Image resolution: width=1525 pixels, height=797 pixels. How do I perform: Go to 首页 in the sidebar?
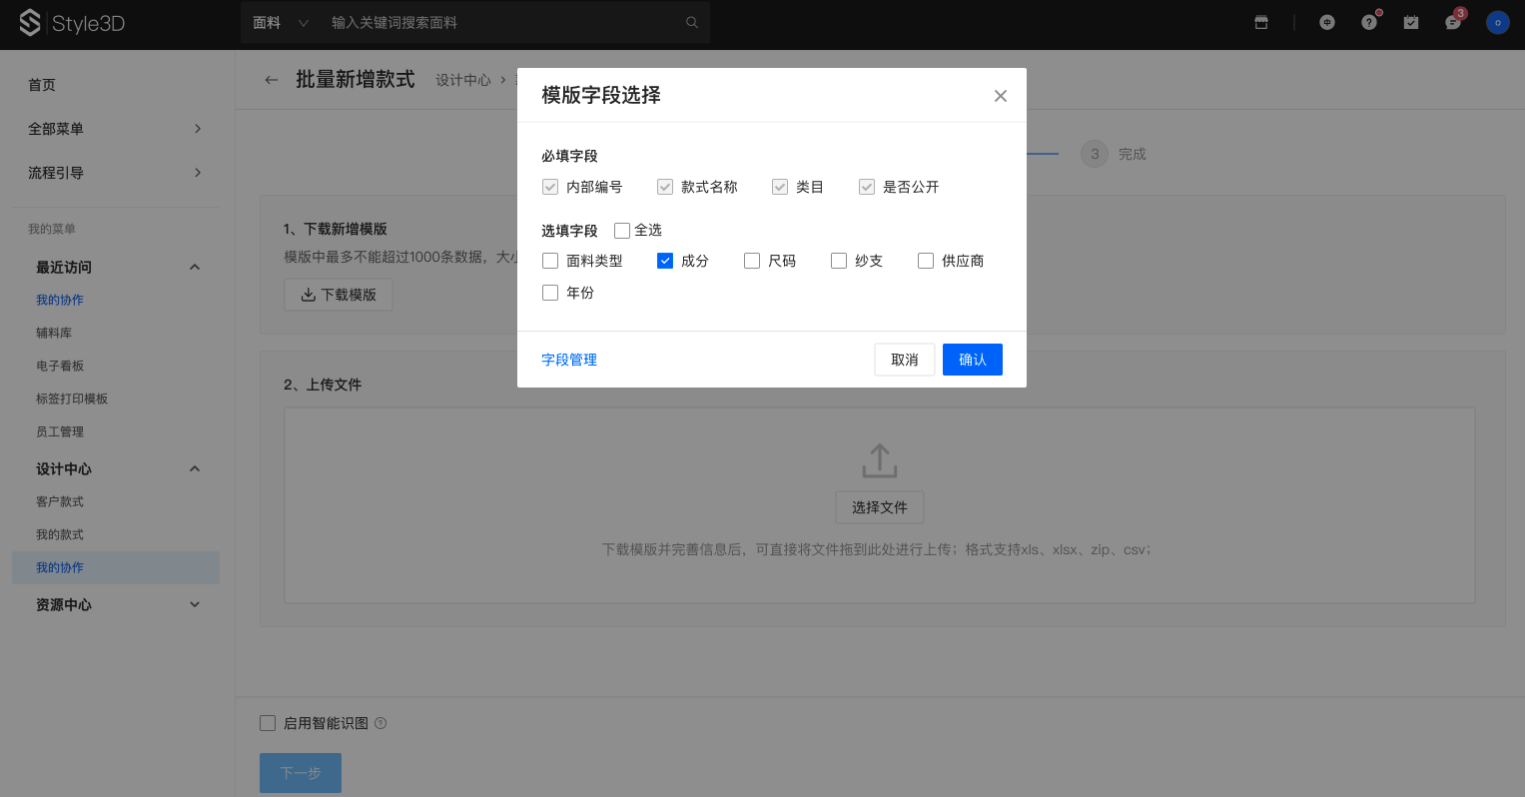tap(42, 85)
